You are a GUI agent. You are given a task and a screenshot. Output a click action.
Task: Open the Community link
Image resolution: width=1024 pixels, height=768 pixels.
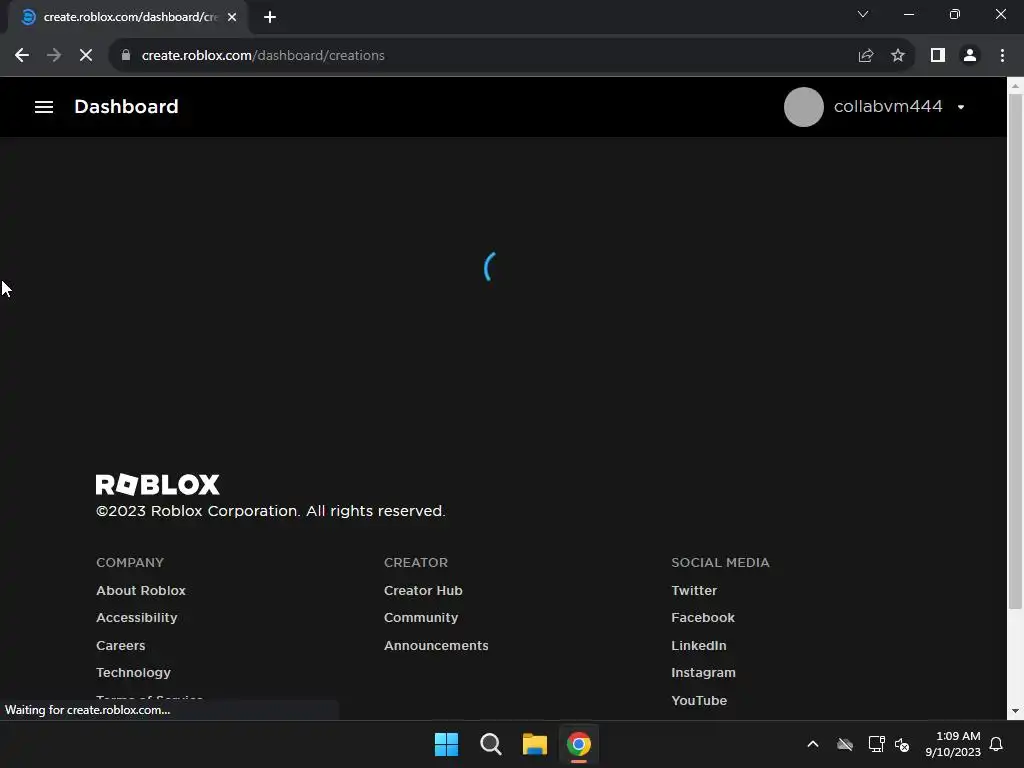[x=421, y=618]
